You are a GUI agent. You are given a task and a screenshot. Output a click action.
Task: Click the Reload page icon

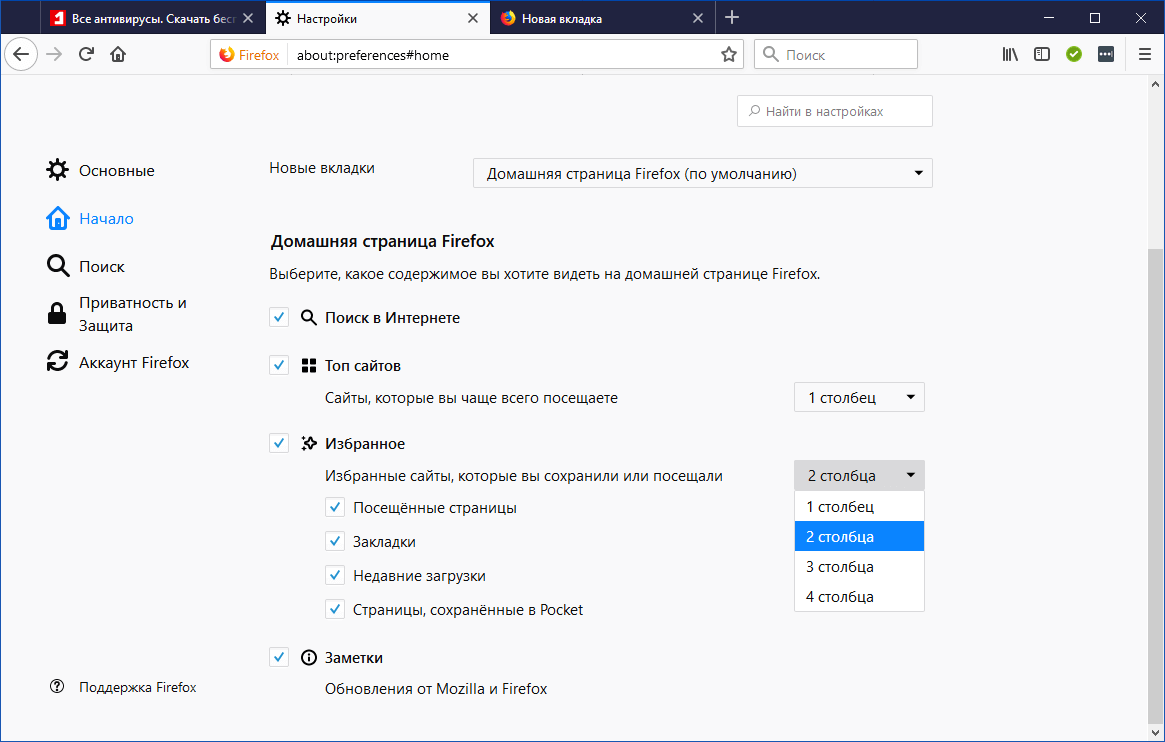pyautogui.click(x=87, y=55)
